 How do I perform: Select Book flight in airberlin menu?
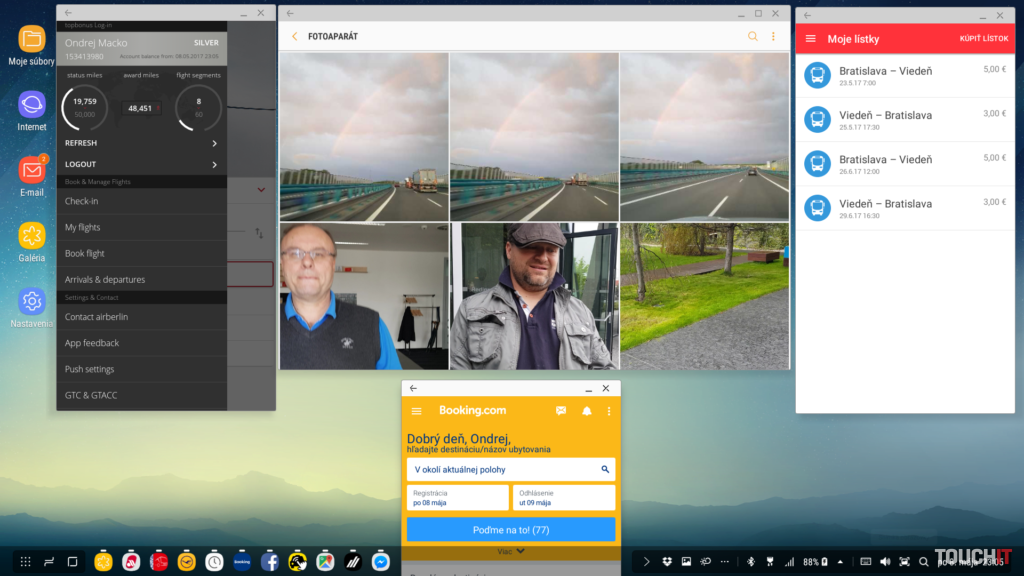[x=85, y=254]
